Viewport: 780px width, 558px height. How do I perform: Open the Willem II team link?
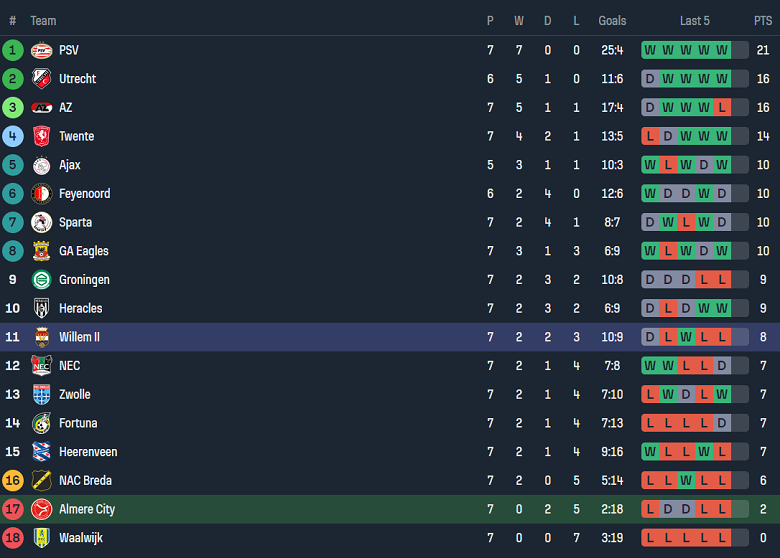point(79,337)
